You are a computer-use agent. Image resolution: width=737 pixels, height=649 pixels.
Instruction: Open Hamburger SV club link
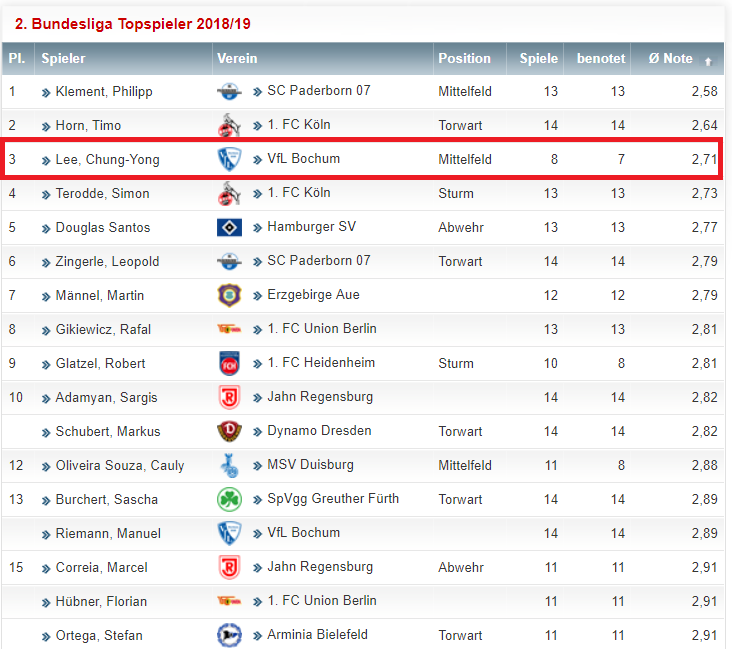coord(312,227)
